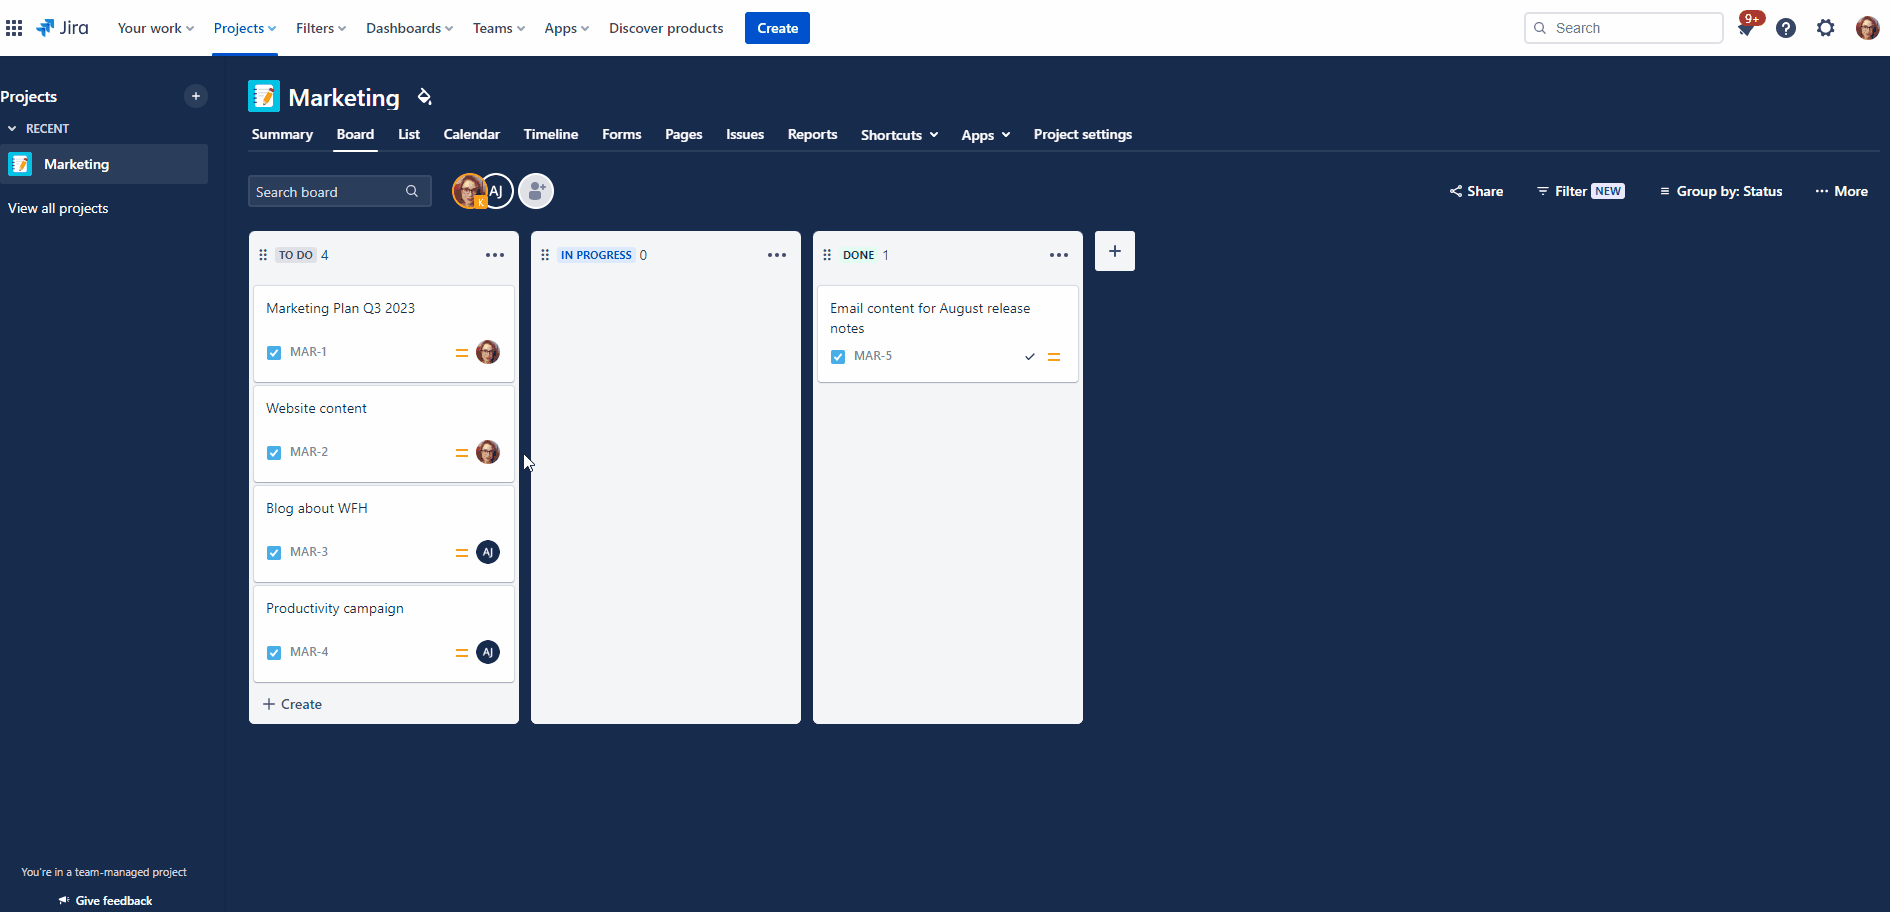This screenshot has width=1890, height=912.
Task: Open the Reports tab
Action: click(x=812, y=134)
